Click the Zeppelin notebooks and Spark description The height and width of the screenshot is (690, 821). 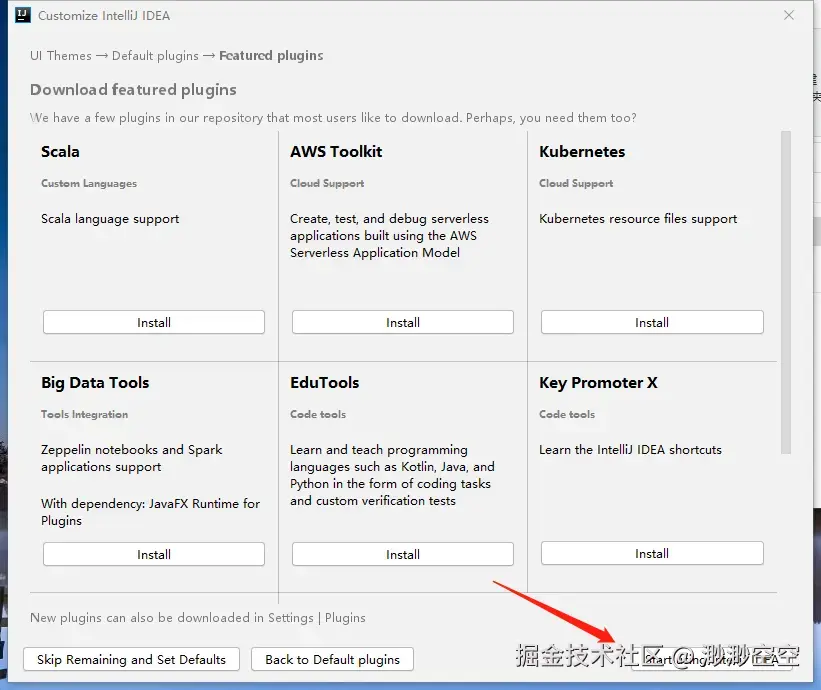[131, 458]
